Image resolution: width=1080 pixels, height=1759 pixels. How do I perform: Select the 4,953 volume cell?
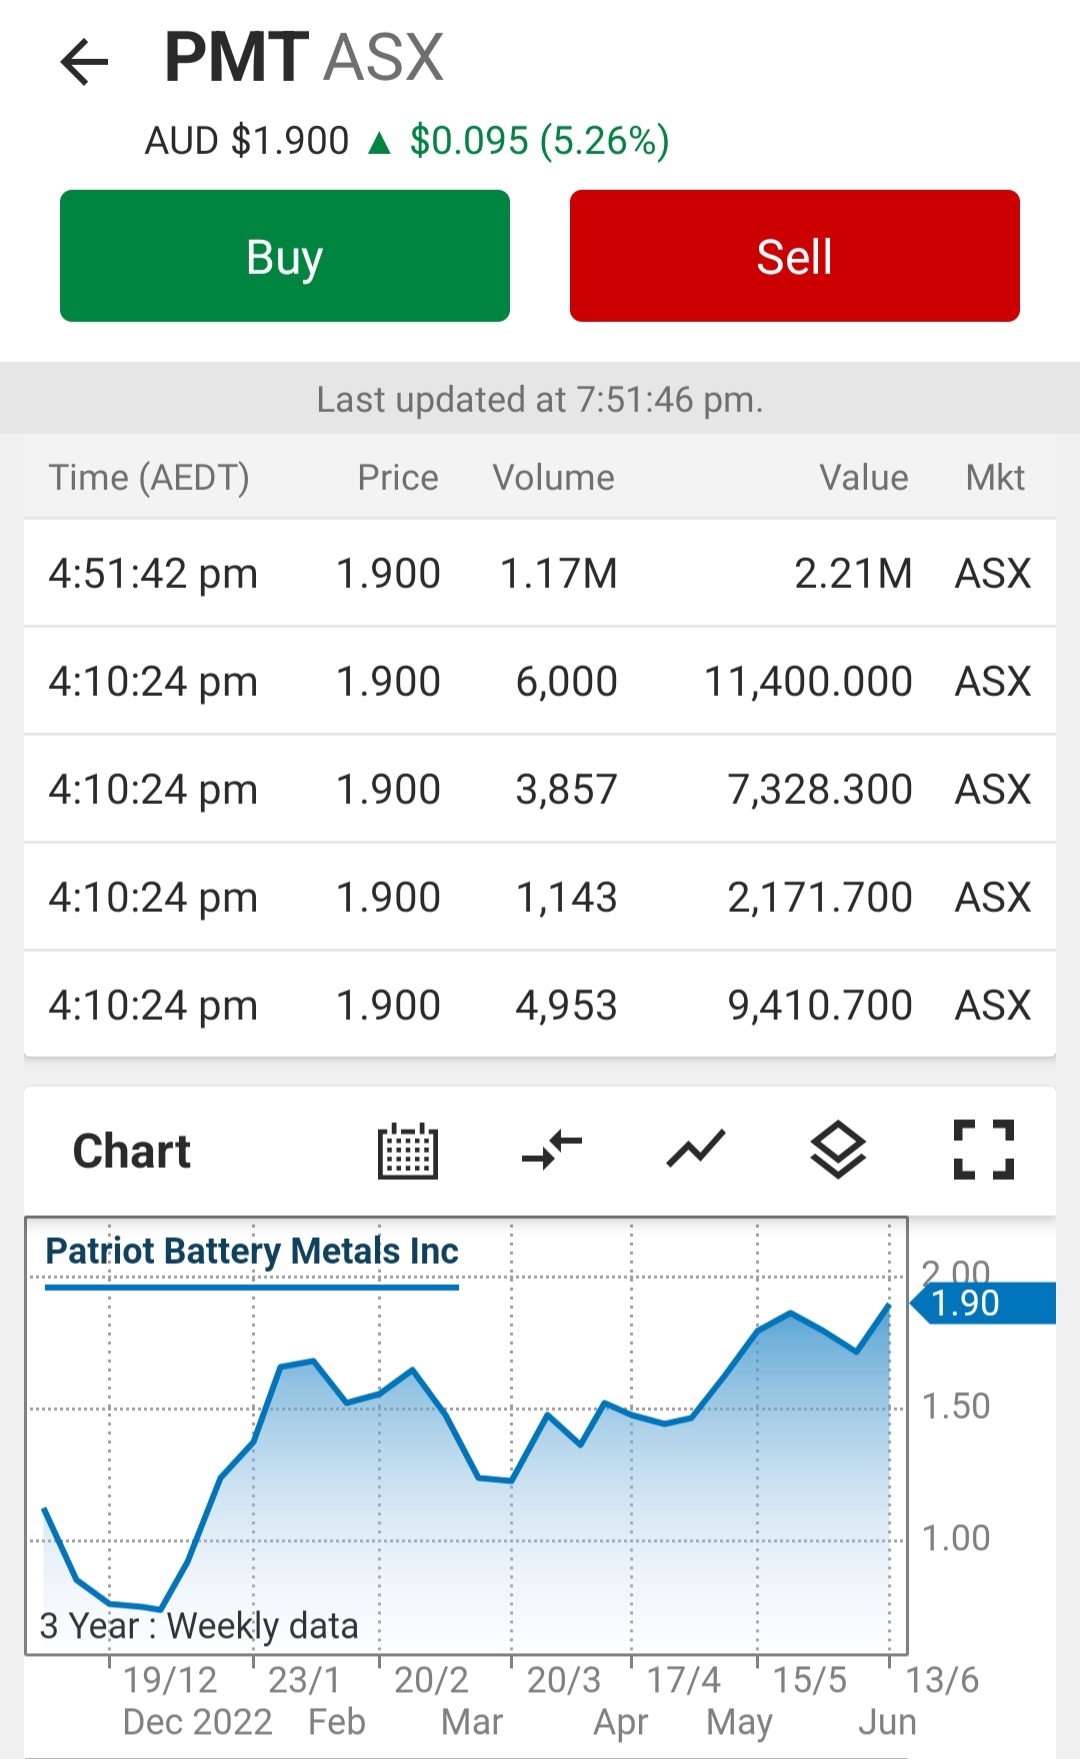coord(566,1006)
